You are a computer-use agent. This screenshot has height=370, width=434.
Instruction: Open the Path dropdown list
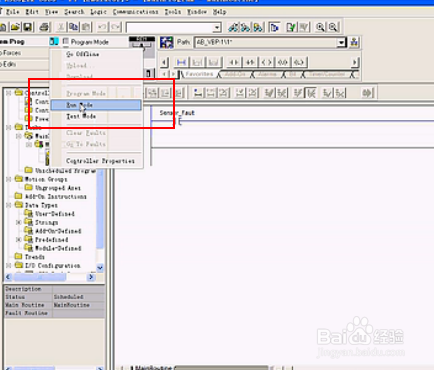341,42
